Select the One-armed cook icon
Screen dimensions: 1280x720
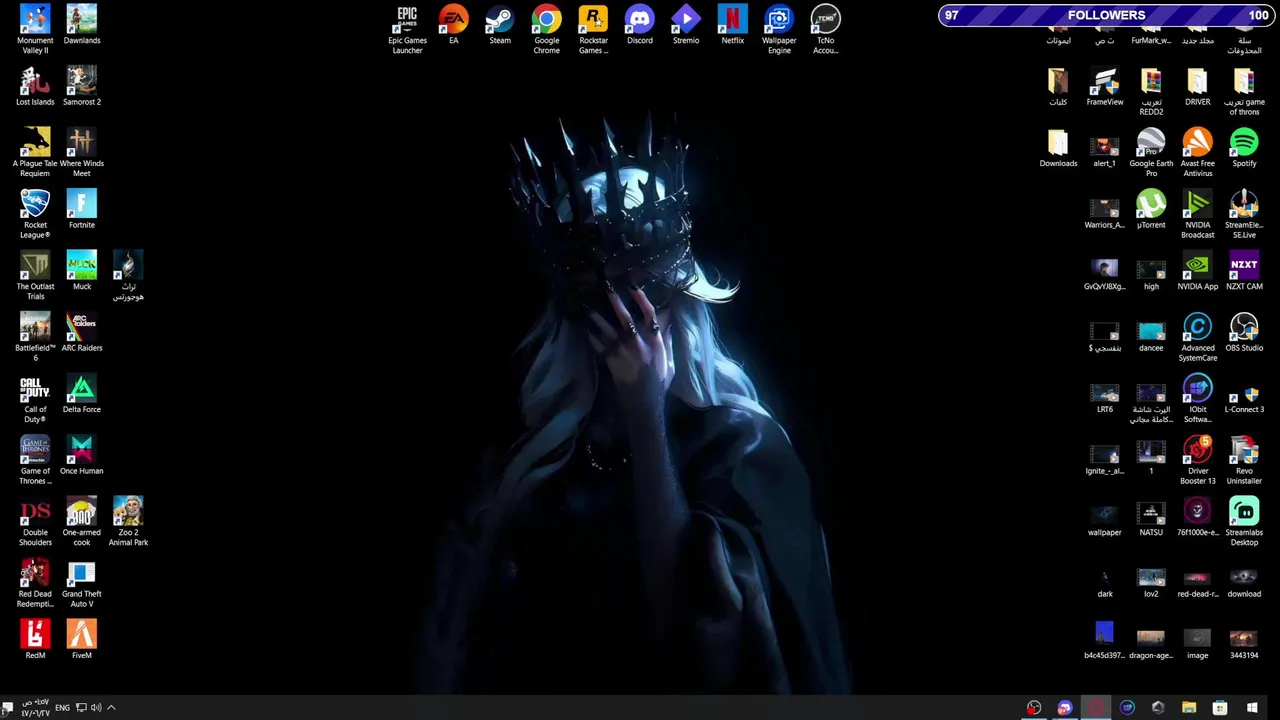pyautogui.click(x=82, y=521)
